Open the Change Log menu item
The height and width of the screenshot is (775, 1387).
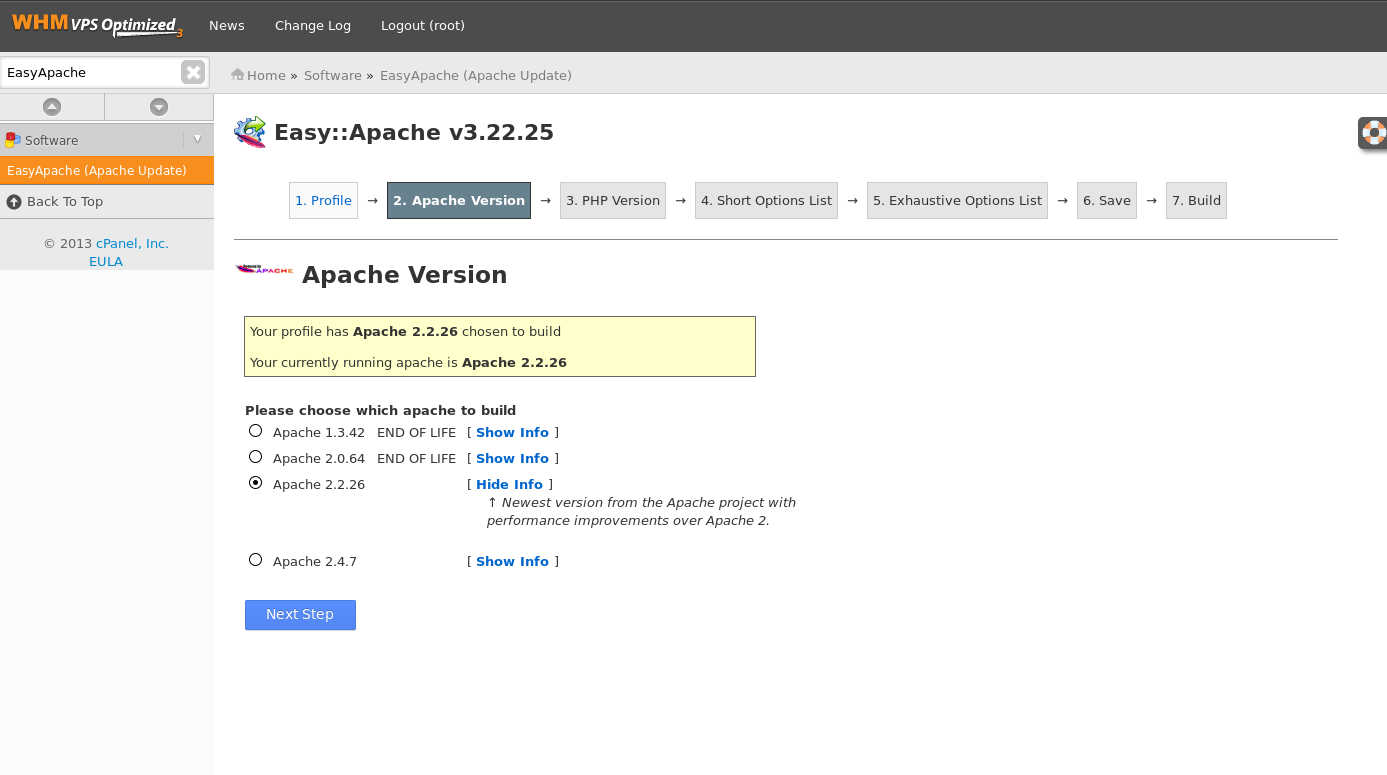tap(313, 26)
